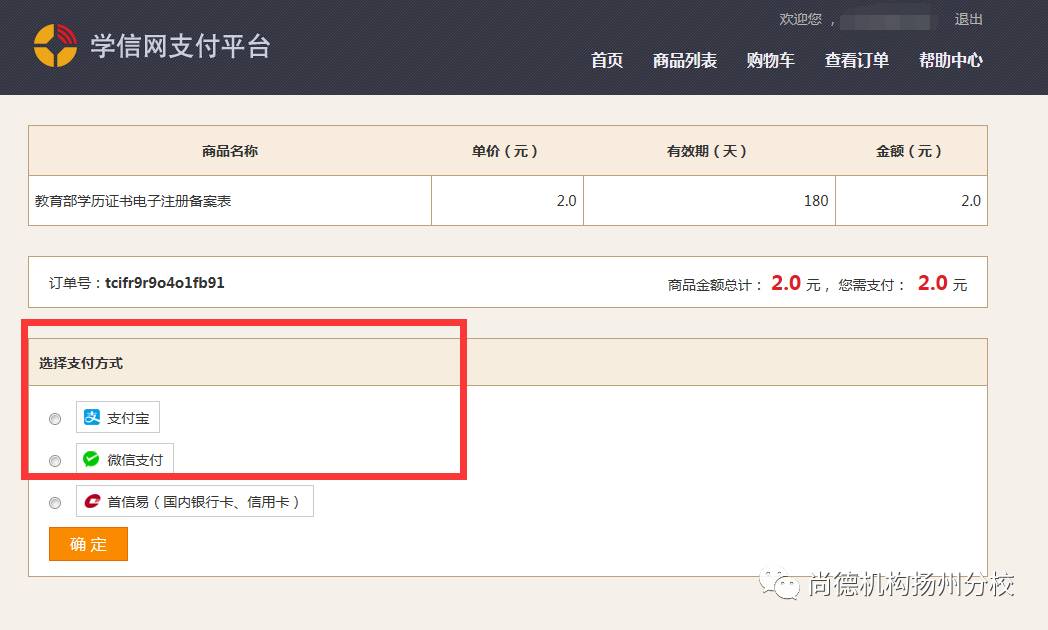Click the 微信支付 payment option label
Screen dimensions: 1048x630
click(125, 459)
